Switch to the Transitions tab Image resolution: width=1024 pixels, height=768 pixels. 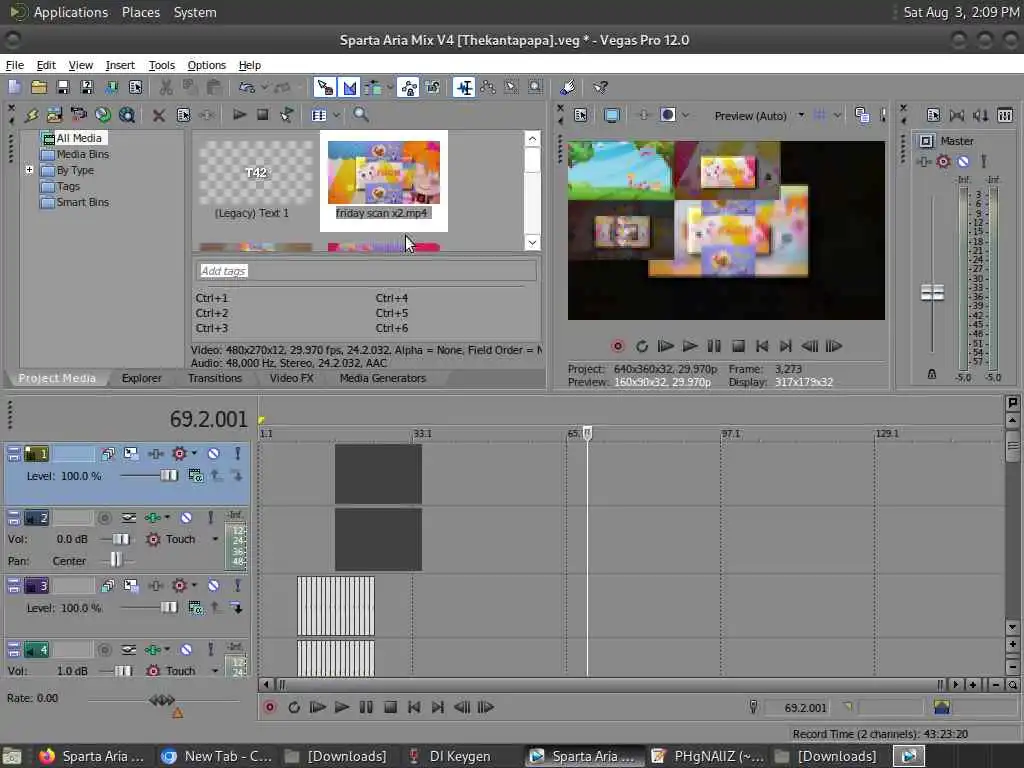[215, 378]
